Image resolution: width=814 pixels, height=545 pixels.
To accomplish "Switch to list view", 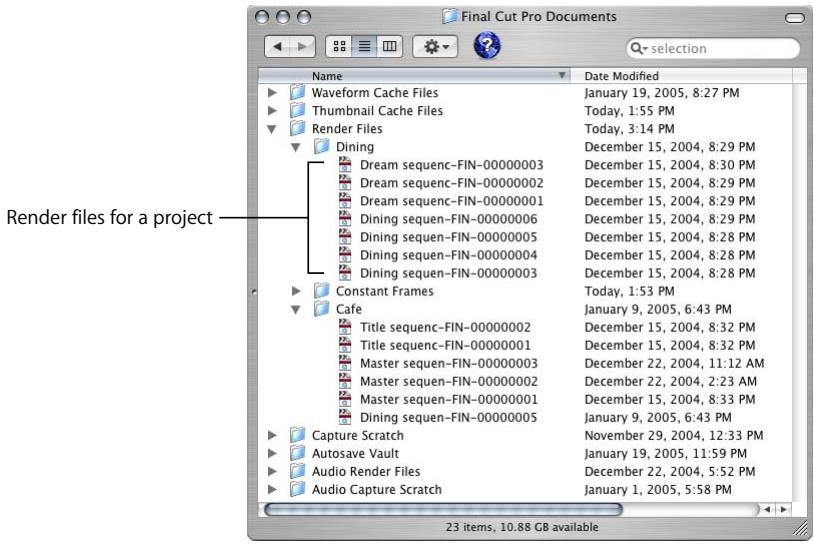I will click(x=364, y=47).
